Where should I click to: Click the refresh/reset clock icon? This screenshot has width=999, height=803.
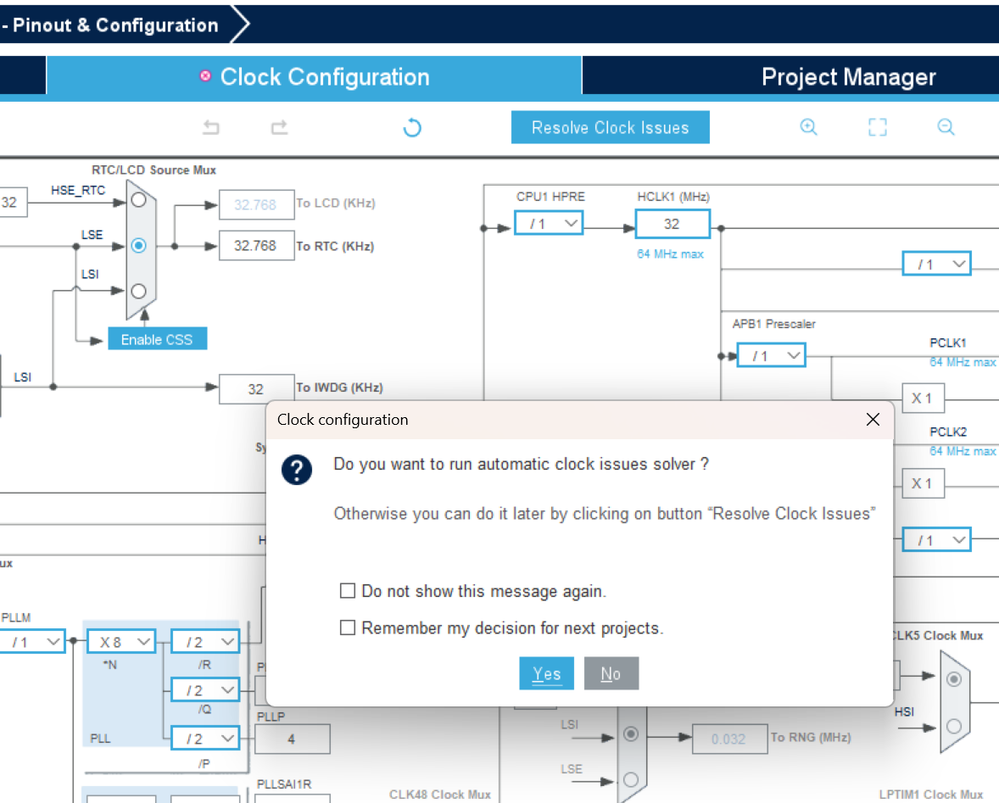coord(412,127)
